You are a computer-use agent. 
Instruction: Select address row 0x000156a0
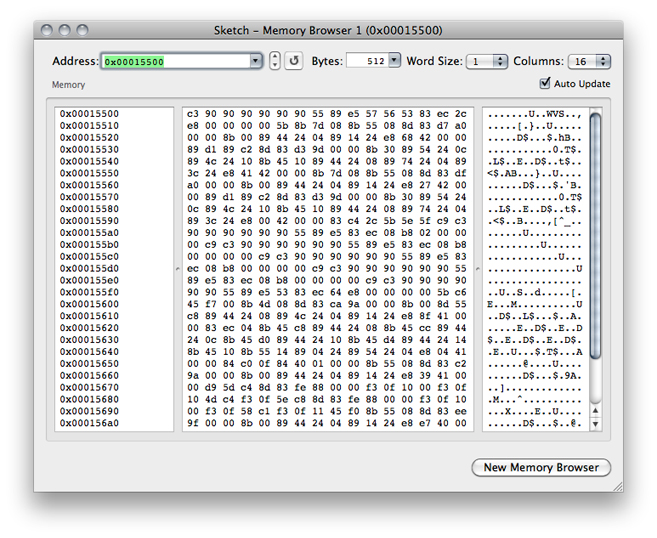pos(89,423)
